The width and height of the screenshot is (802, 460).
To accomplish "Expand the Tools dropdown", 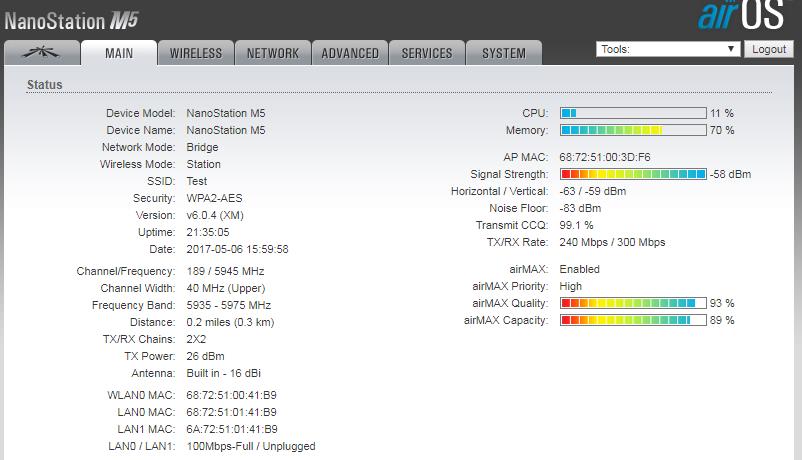I will point(667,49).
